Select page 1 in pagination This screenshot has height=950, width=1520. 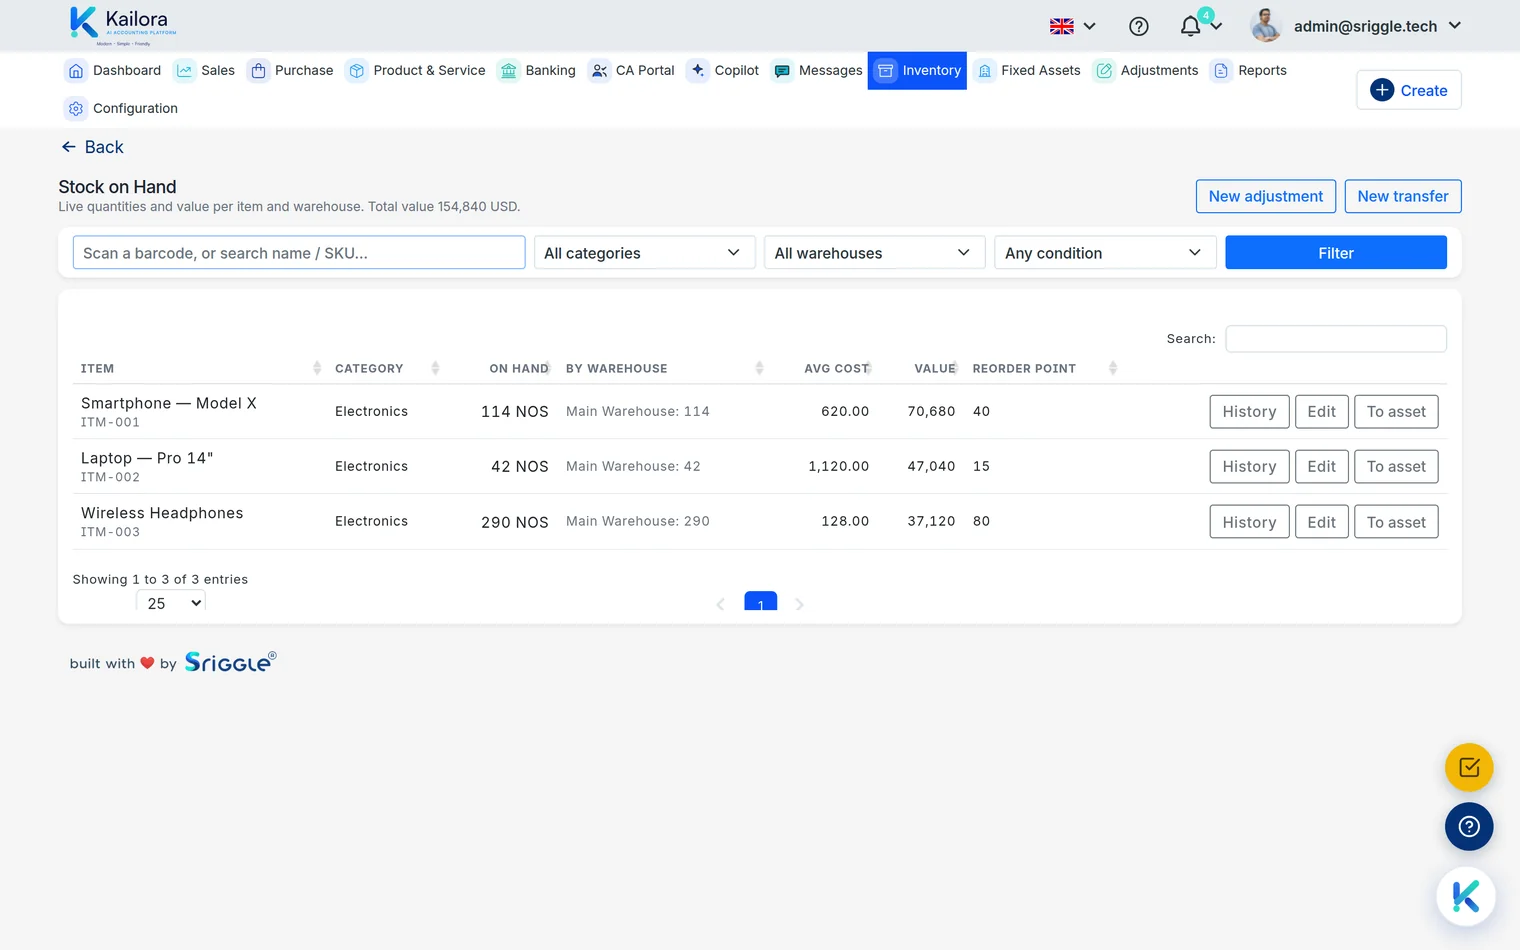pyautogui.click(x=760, y=603)
